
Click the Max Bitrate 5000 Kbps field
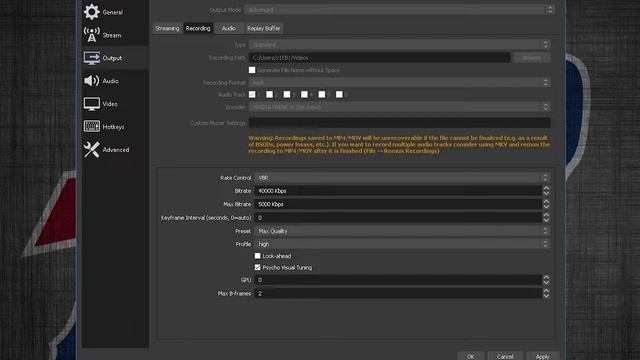[x=398, y=204]
